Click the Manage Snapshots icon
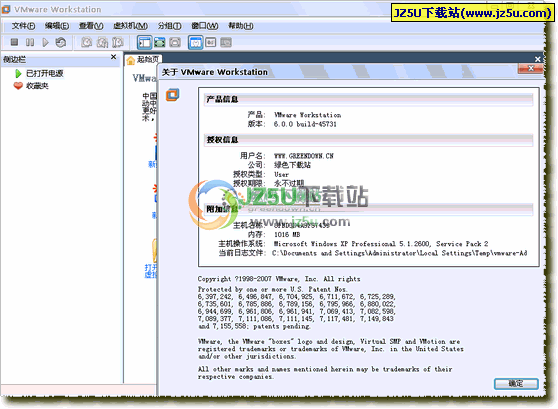This screenshot has width=558, height=409. pos(118,42)
